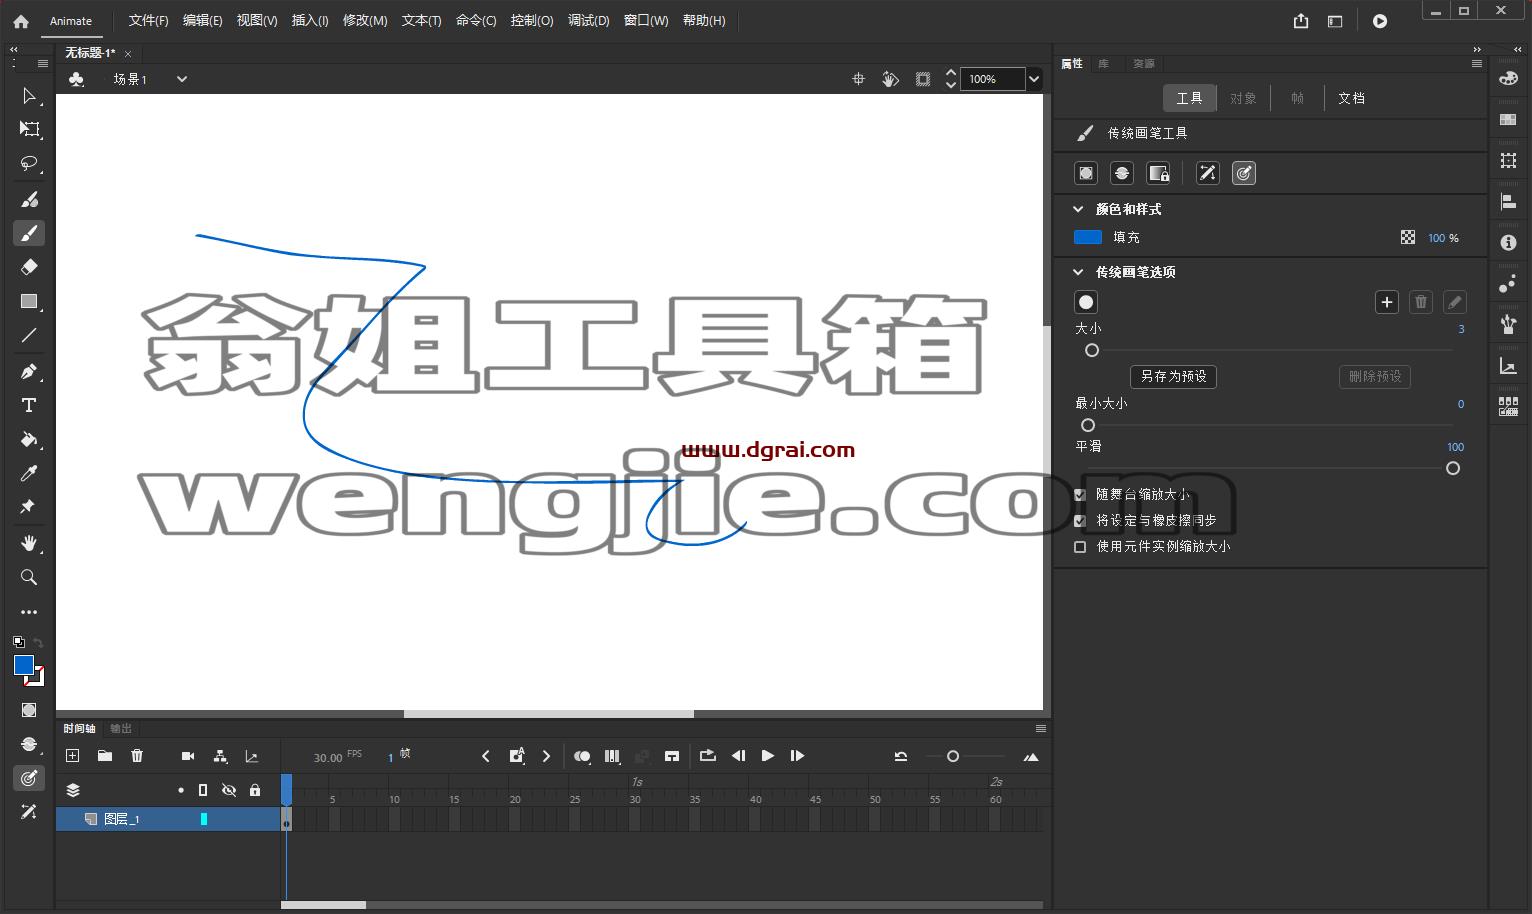Screen dimensions: 1532x914
Task: Collapse the 传统画笔选项 section
Action: [x=1078, y=272]
